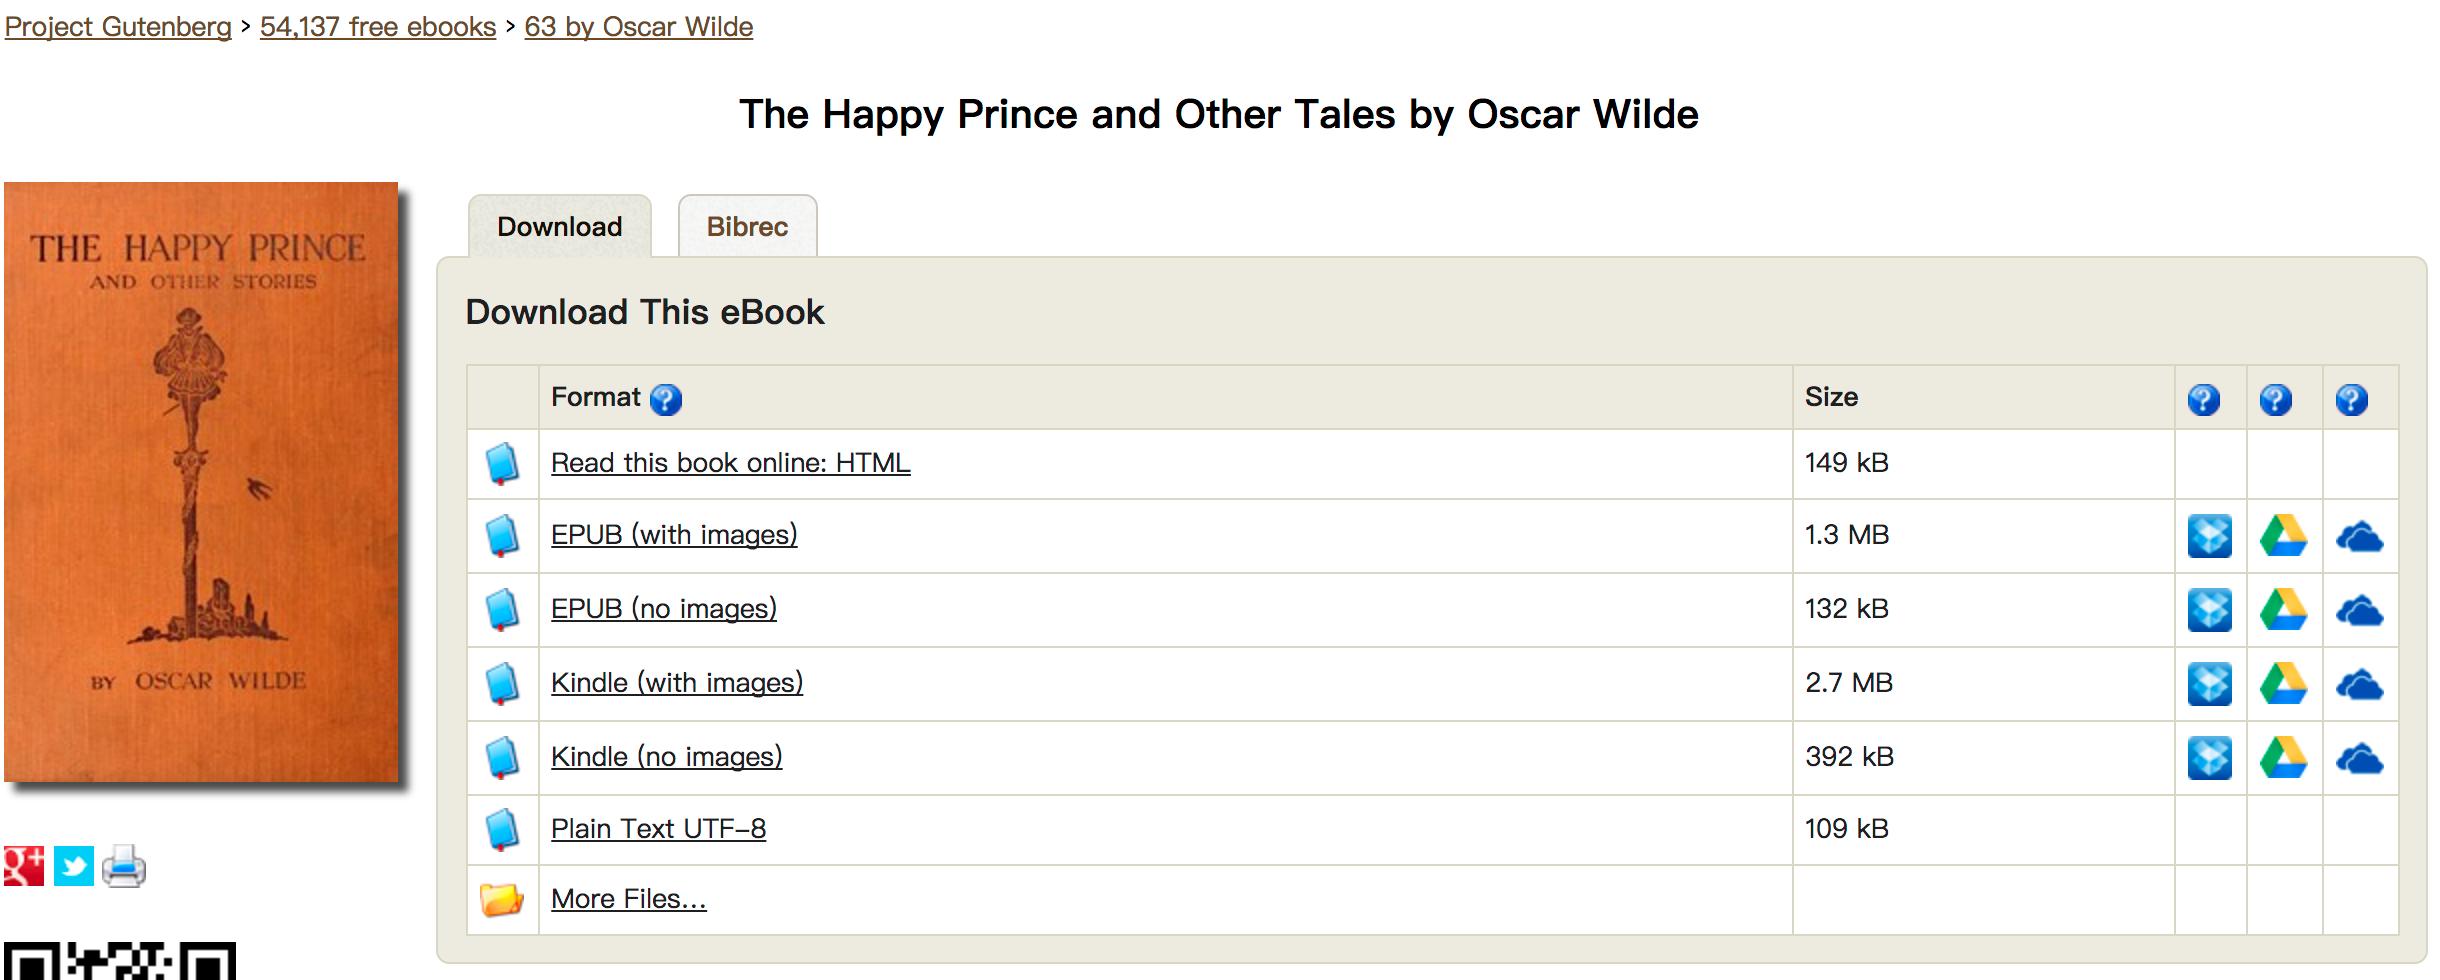Click book icon beside Plain Text UTF-8
Viewport: 2440px width, 980px height.
click(502, 830)
